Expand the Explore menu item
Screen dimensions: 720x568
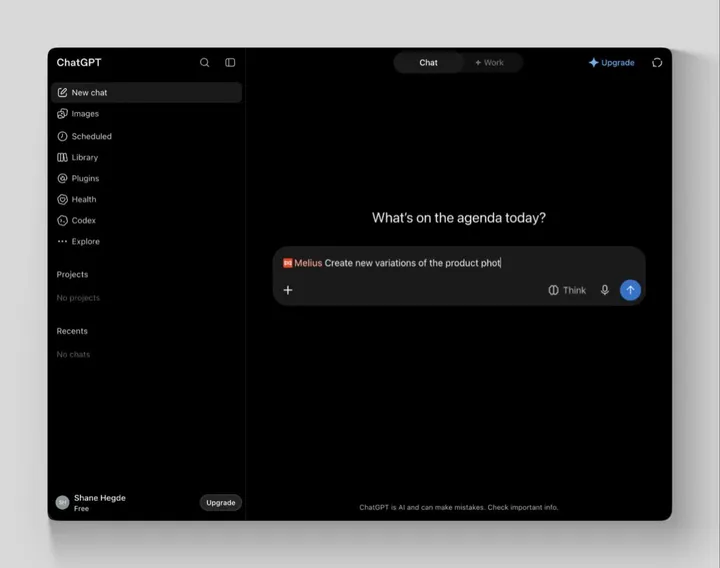146,242
